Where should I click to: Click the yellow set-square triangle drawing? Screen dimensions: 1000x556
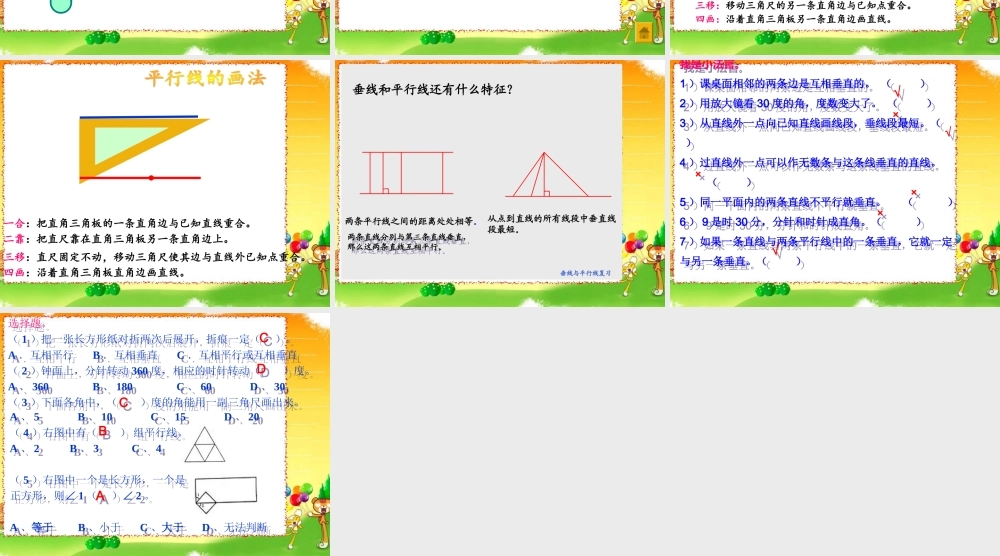click(143, 149)
